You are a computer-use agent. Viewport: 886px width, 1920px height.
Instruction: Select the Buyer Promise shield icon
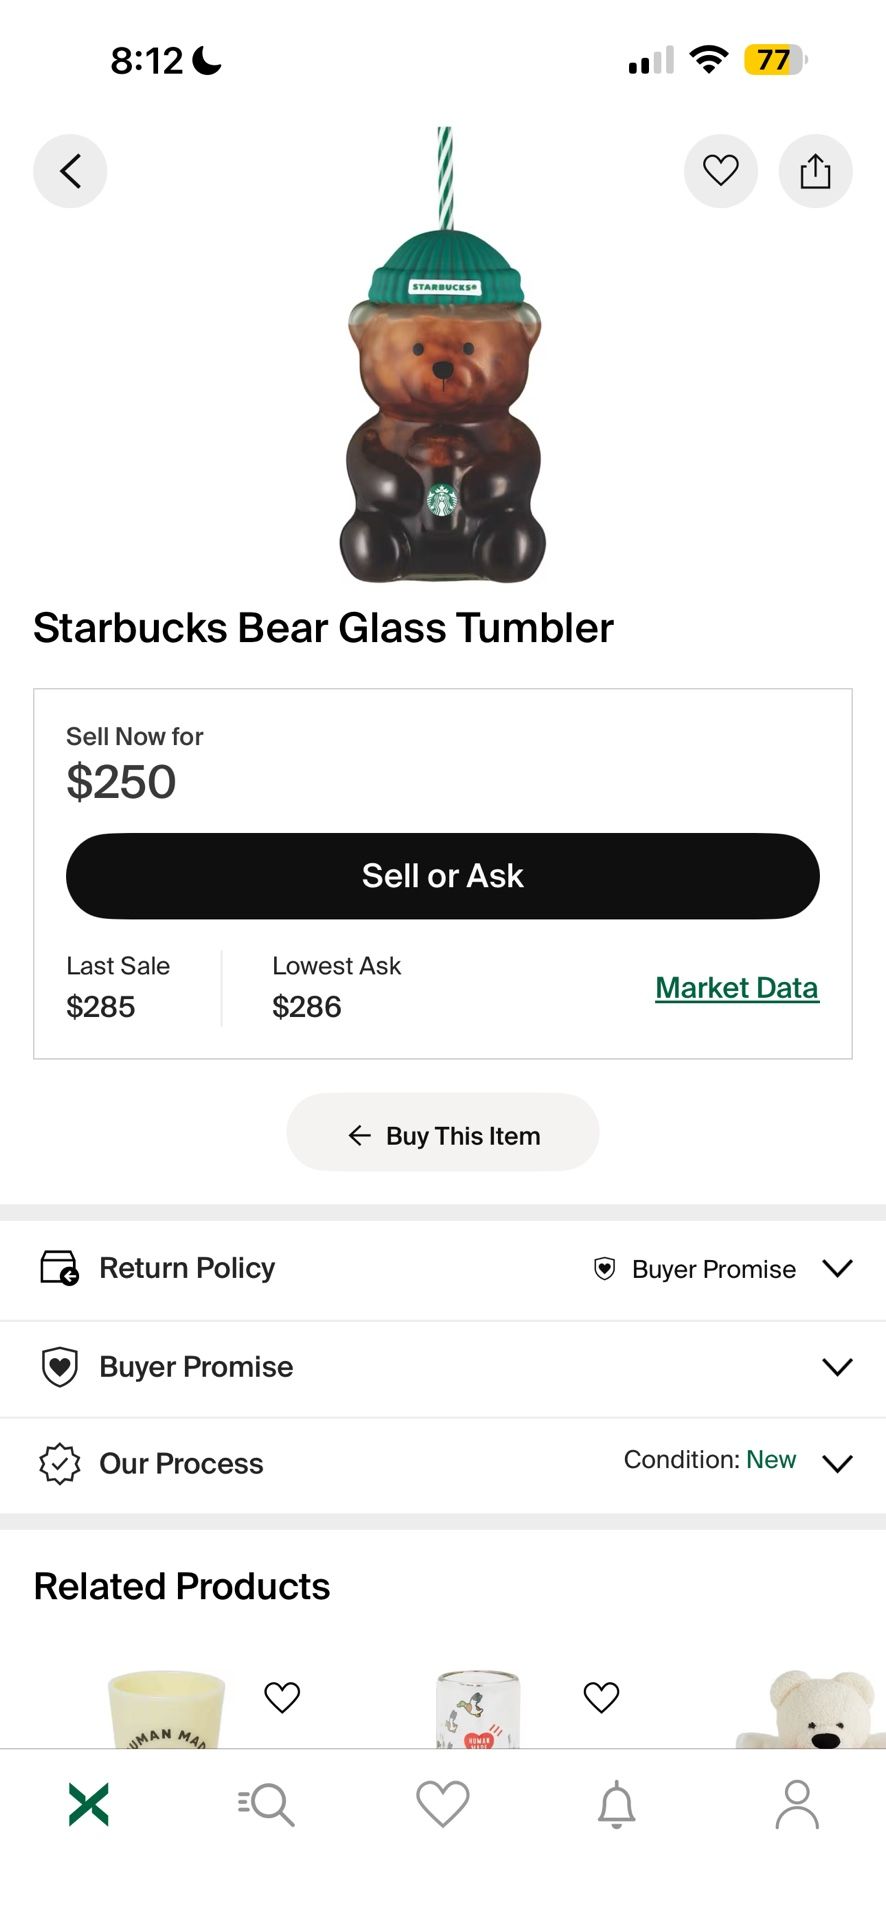[x=59, y=1366]
